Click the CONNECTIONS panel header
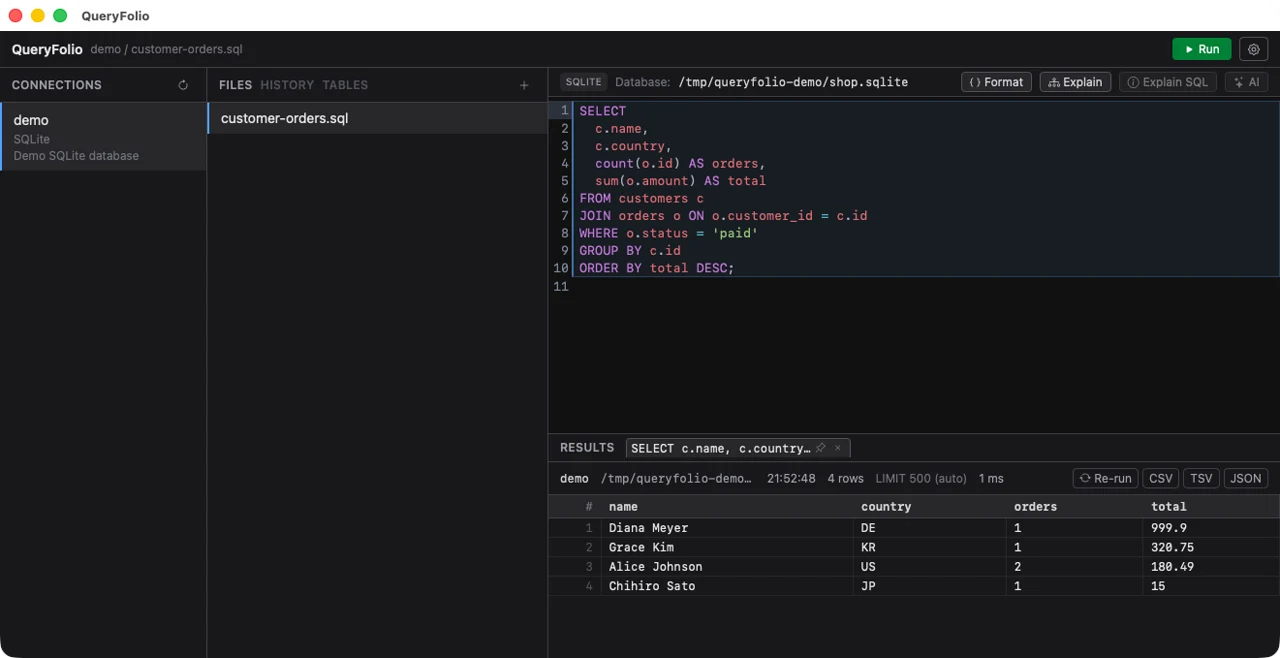 57,85
